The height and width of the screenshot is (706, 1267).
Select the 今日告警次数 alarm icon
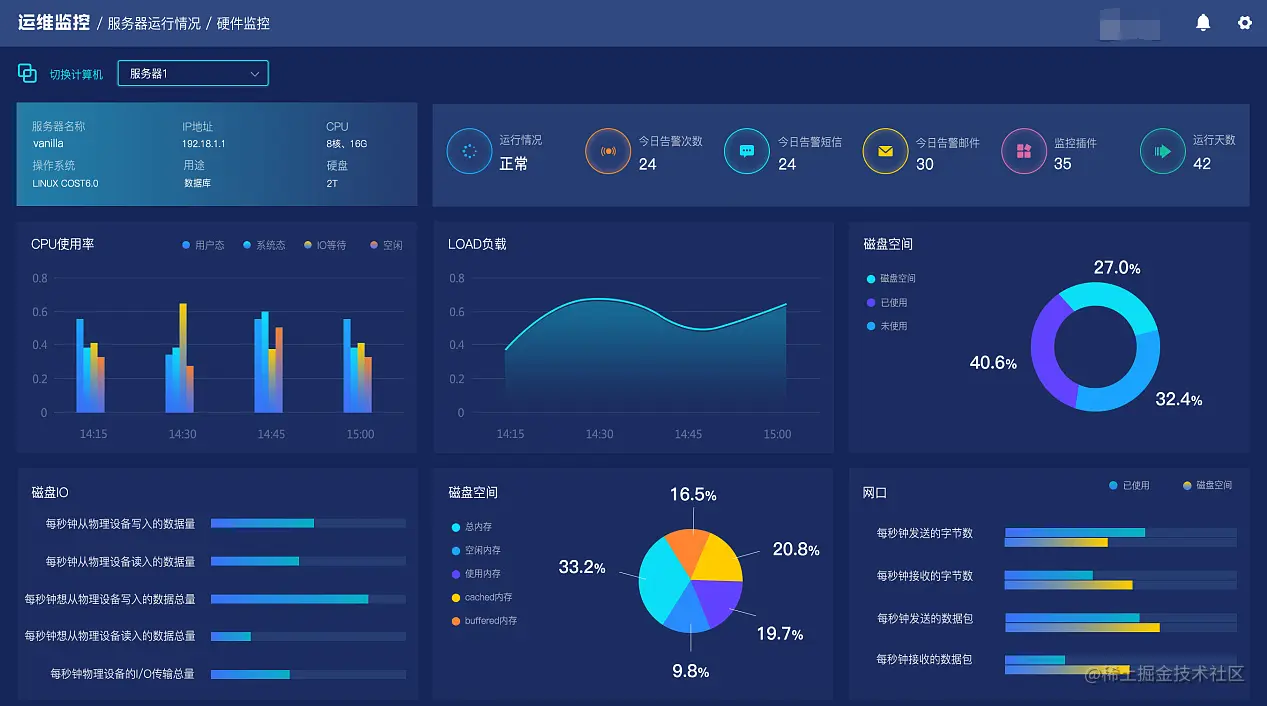click(608, 152)
